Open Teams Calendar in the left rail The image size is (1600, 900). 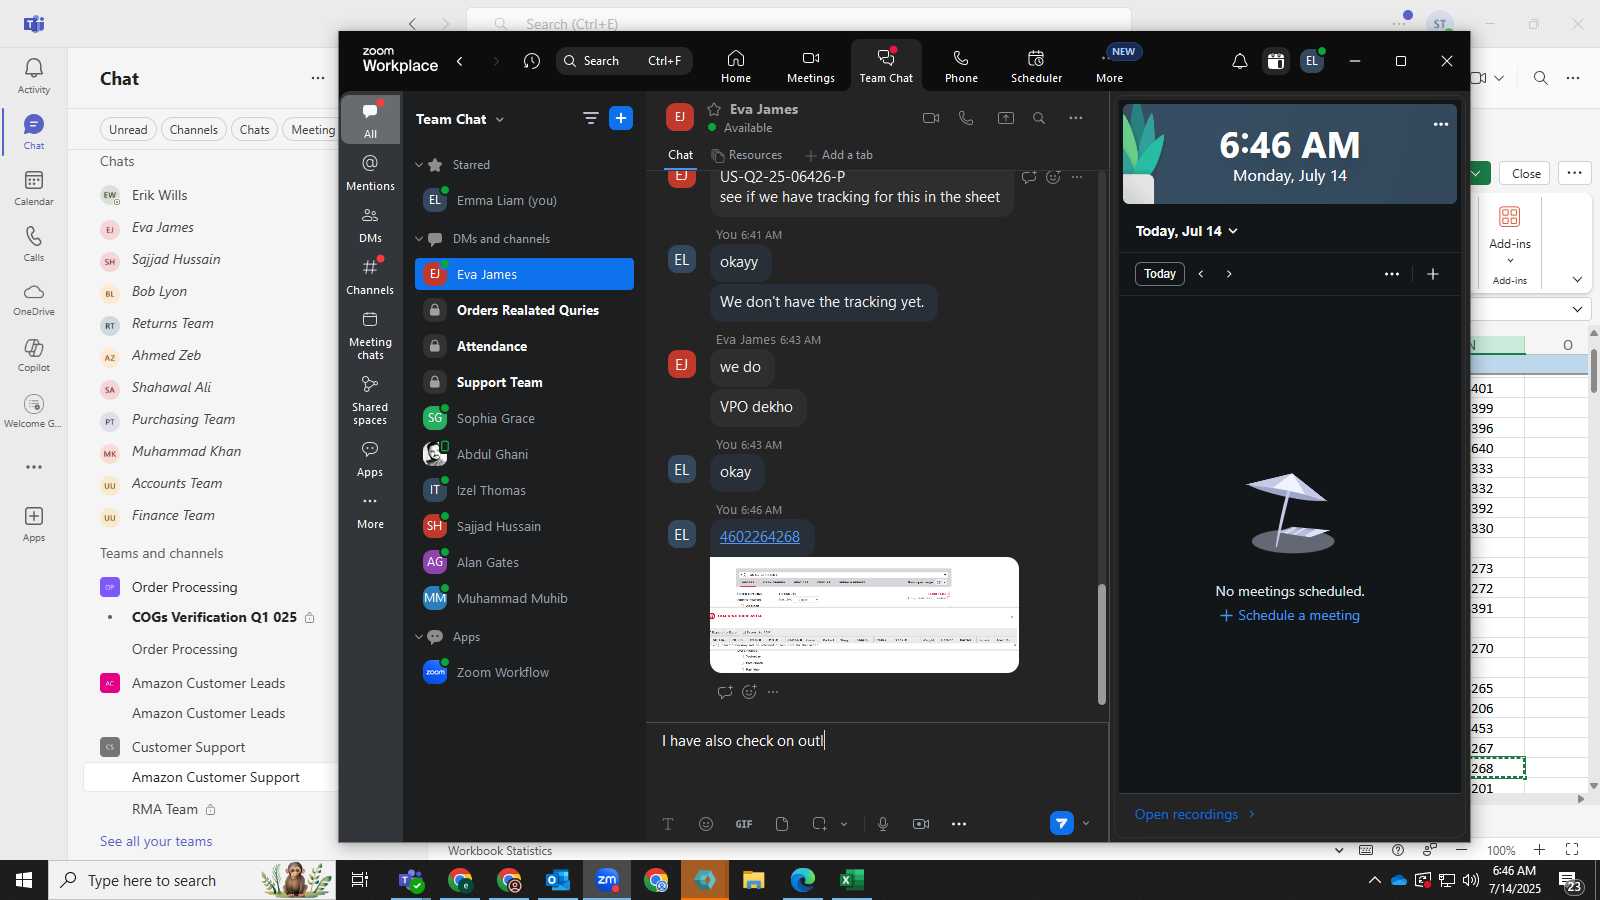(x=34, y=187)
